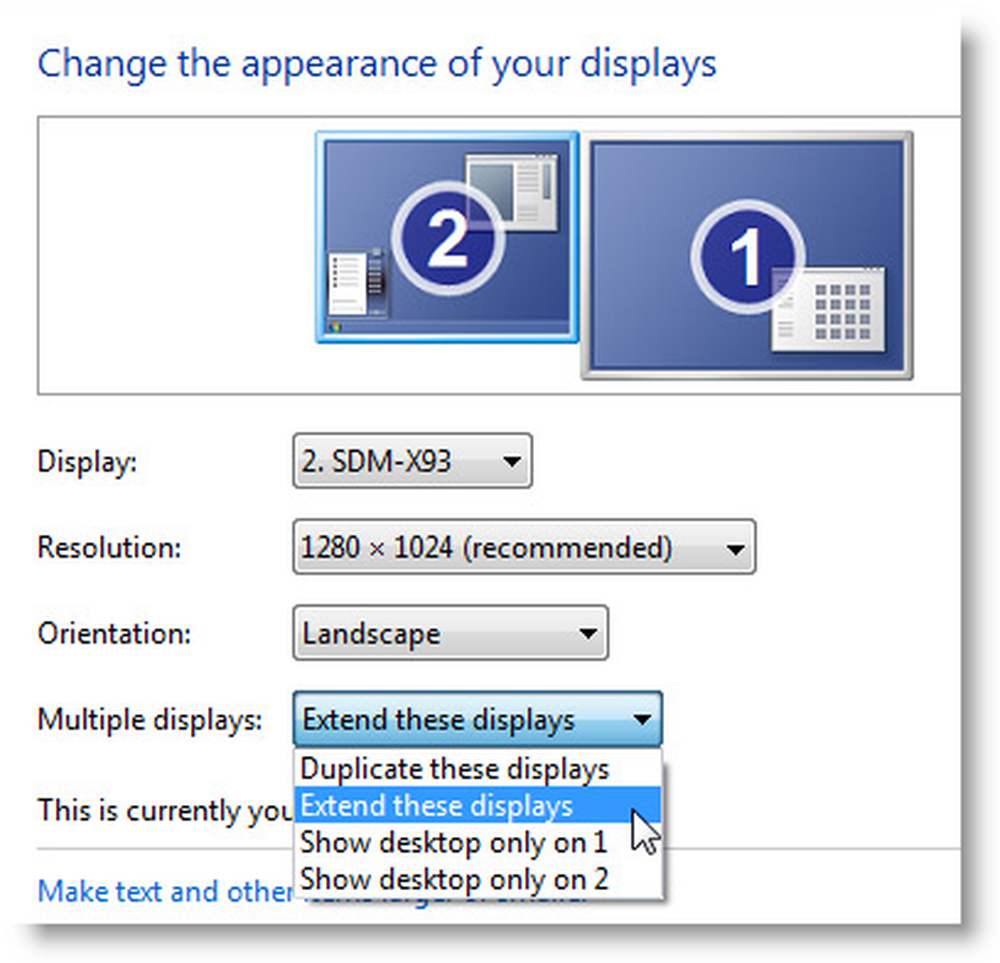Open the Resolution dropdown arrow
Screen dimensions: 1000x963
click(734, 548)
